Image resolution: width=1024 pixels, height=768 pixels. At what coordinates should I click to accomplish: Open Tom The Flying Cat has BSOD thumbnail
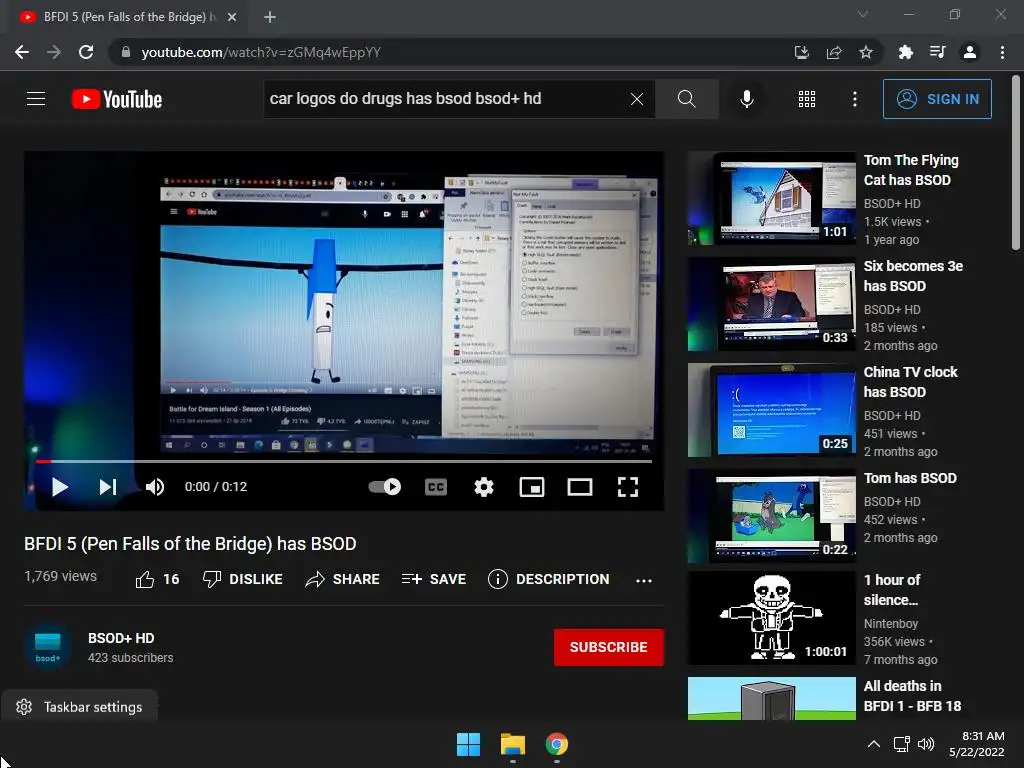(x=771, y=198)
